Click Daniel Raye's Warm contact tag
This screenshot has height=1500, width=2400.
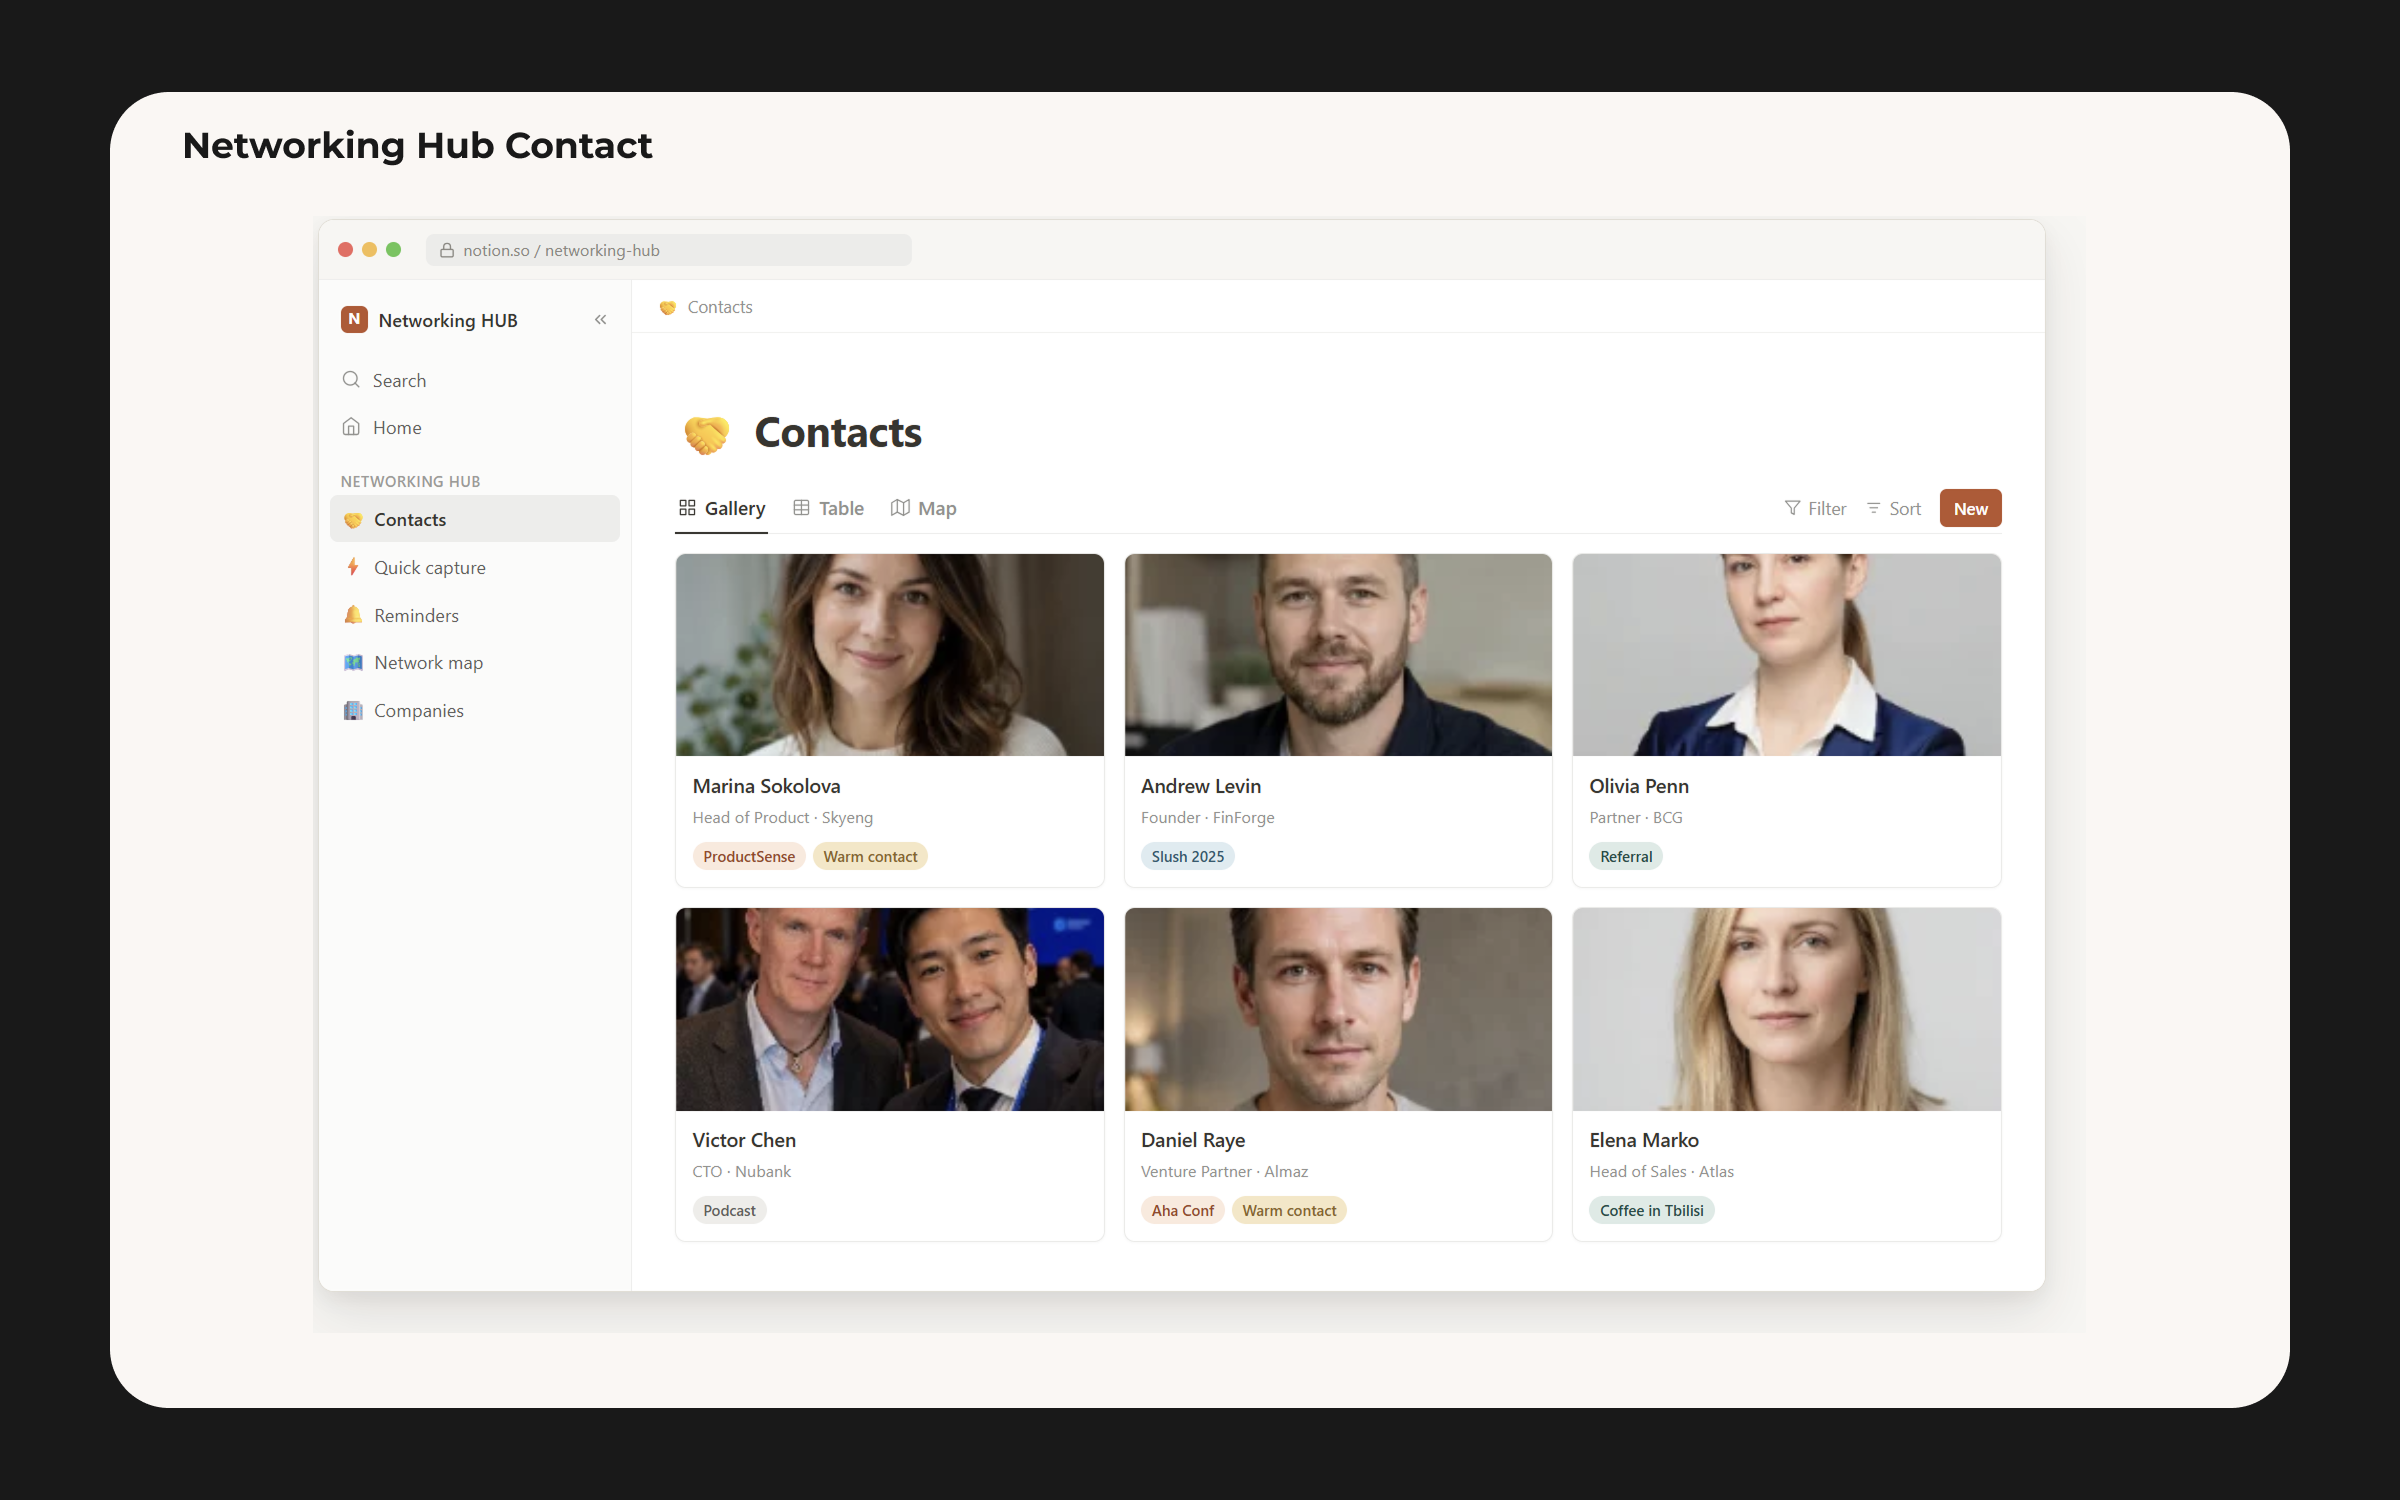pyautogui.click(x=1289, y=1210)
